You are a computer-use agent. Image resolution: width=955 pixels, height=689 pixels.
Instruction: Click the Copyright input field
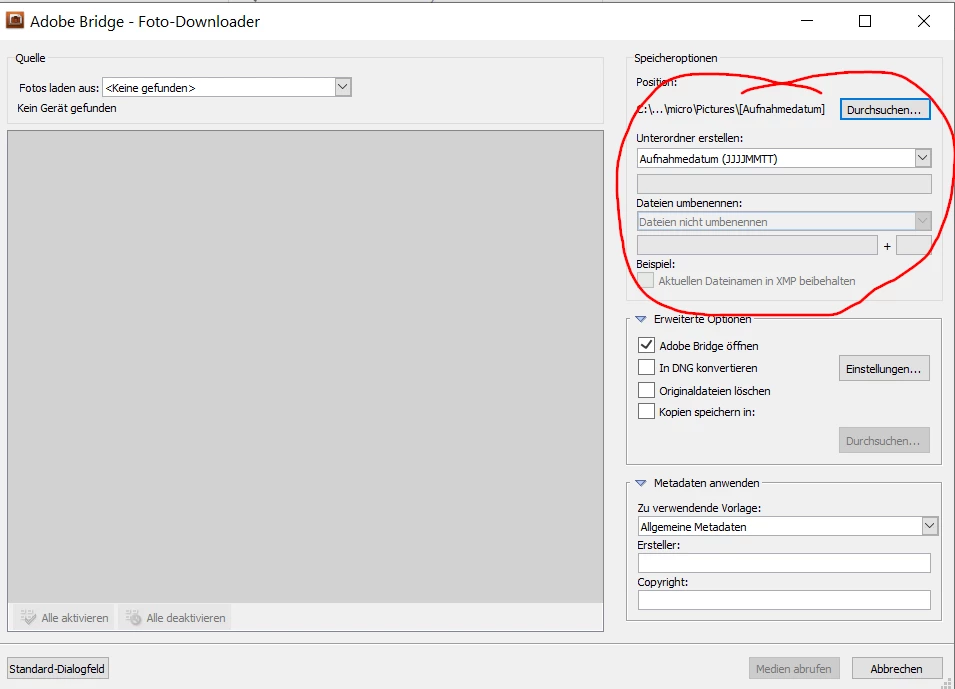coord(784,600)
